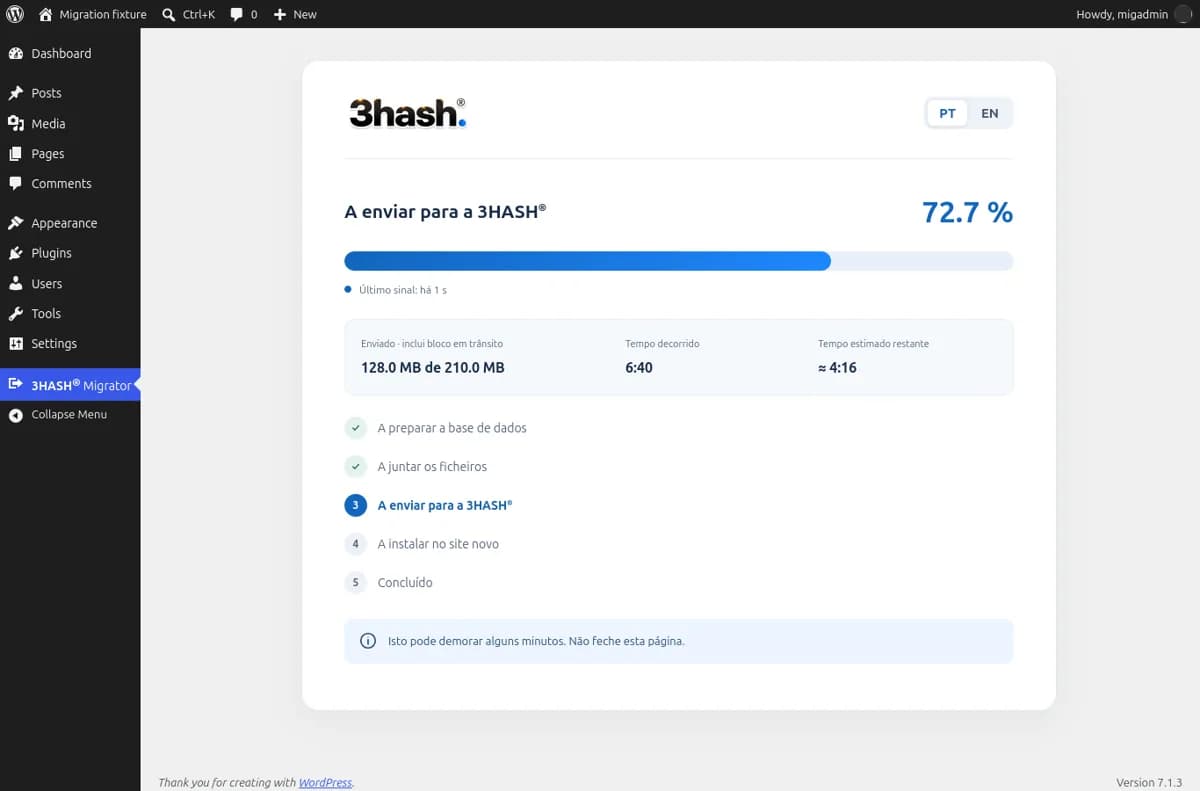1200x791 pixels.
Task: Click the 3HASH Migrator export icon
Action: pos(16,384)
